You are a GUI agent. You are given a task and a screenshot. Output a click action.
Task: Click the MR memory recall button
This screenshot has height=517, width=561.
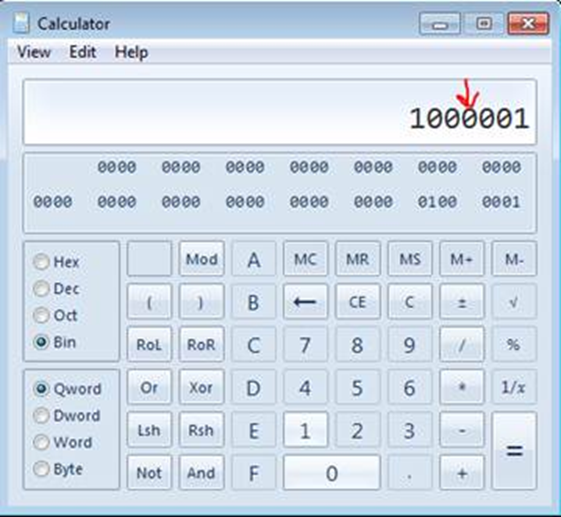(x=357, y=259)
